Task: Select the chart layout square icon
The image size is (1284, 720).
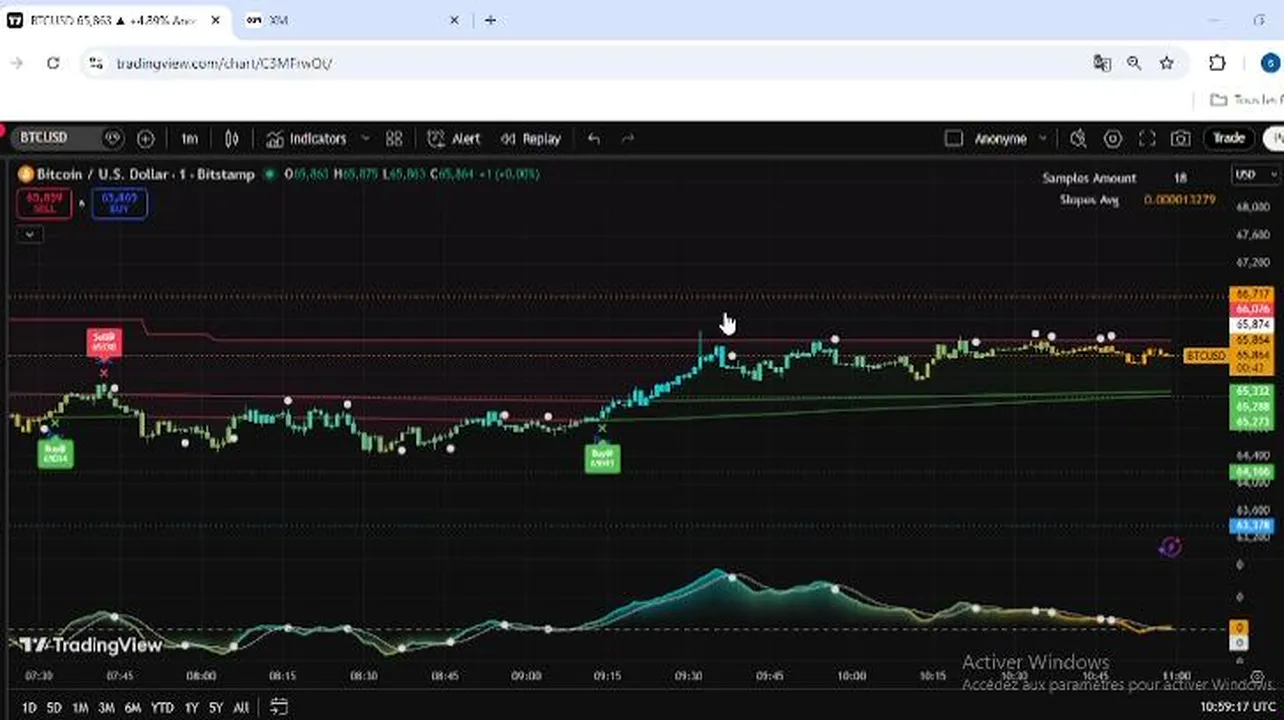Action: (x=954, y=139)
